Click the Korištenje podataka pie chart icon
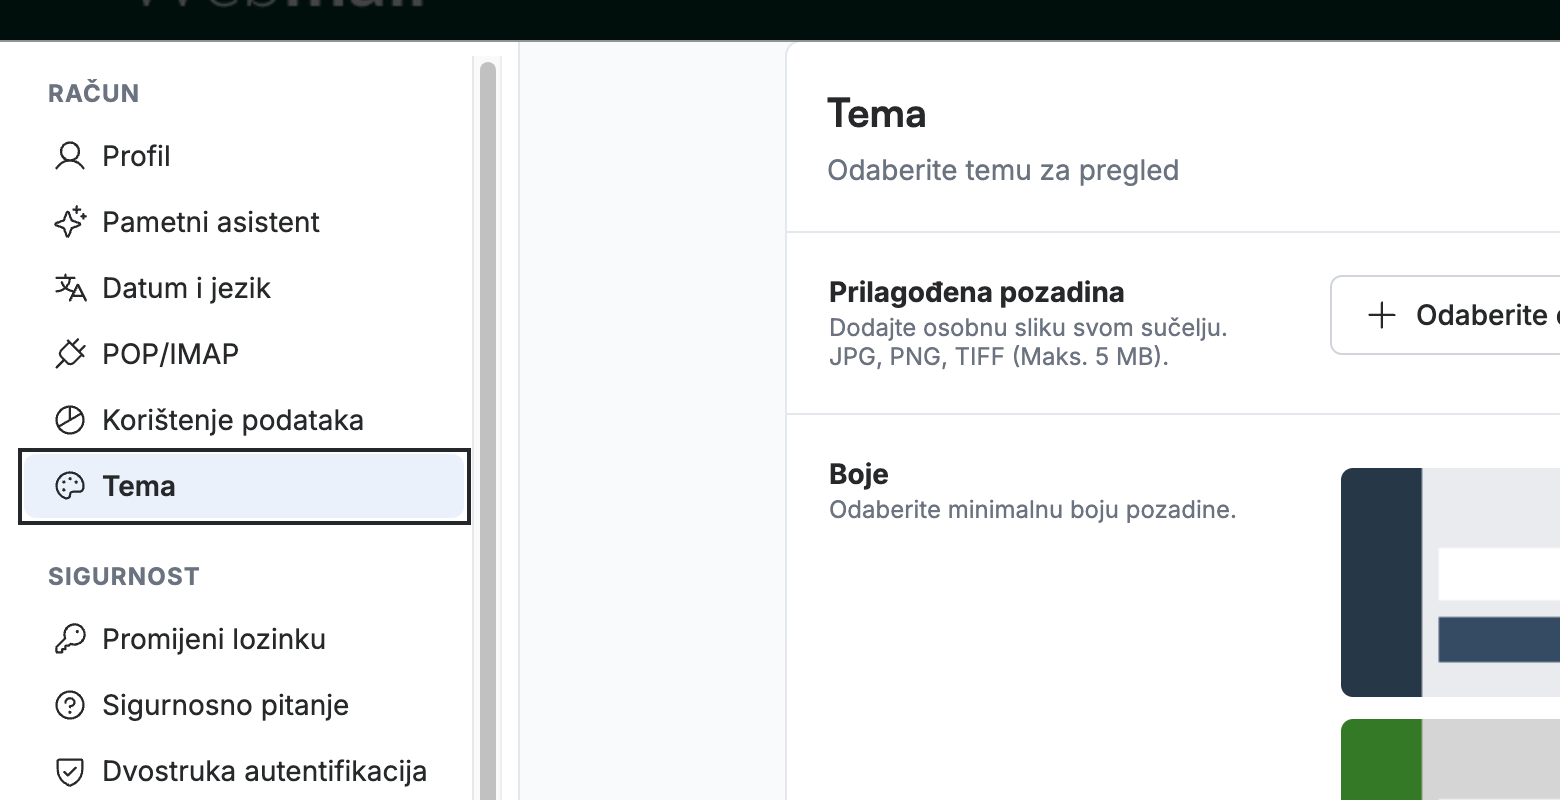The height and width of the screenshot is (800, 1560). pos(70,420)
